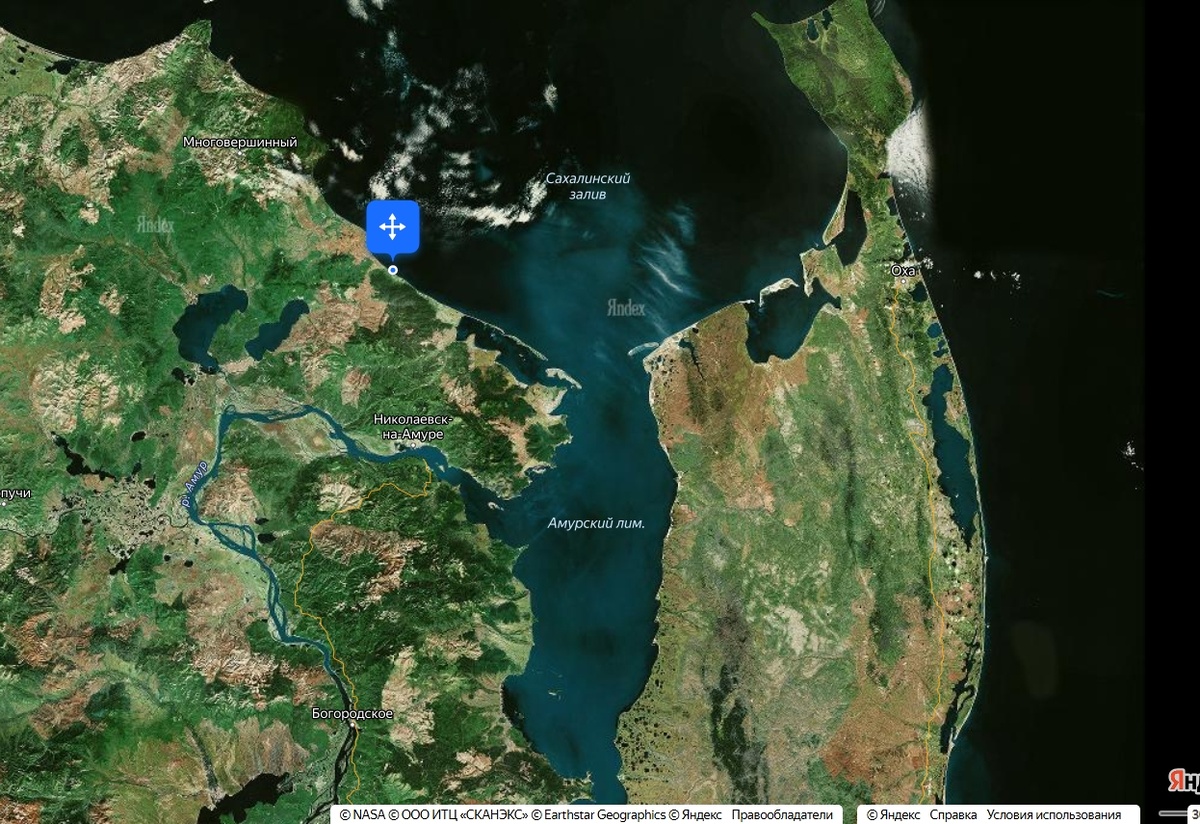Open the Условия использования link
This screenshot has height=824, width=1200.
[1054, 815]
